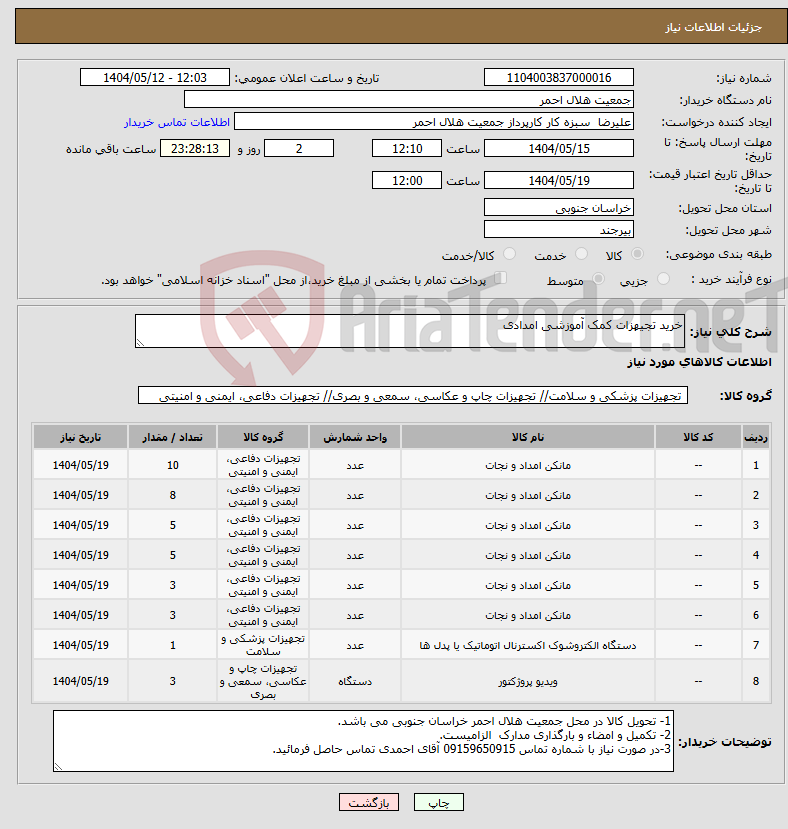Click the delivery province field خراسان جنوبی
The image size is (788, 829).
tap(558, 207)
